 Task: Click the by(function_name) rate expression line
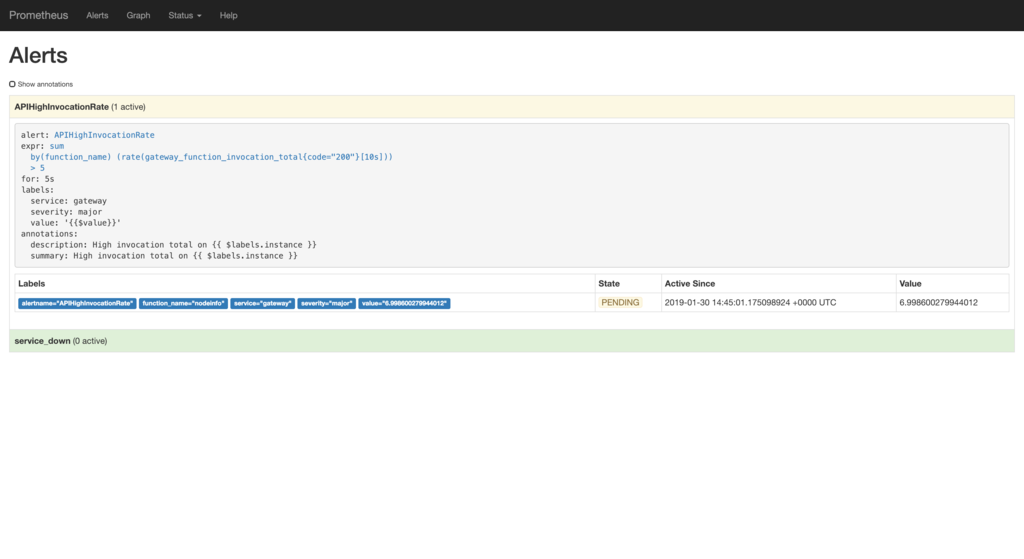[212, 157]
